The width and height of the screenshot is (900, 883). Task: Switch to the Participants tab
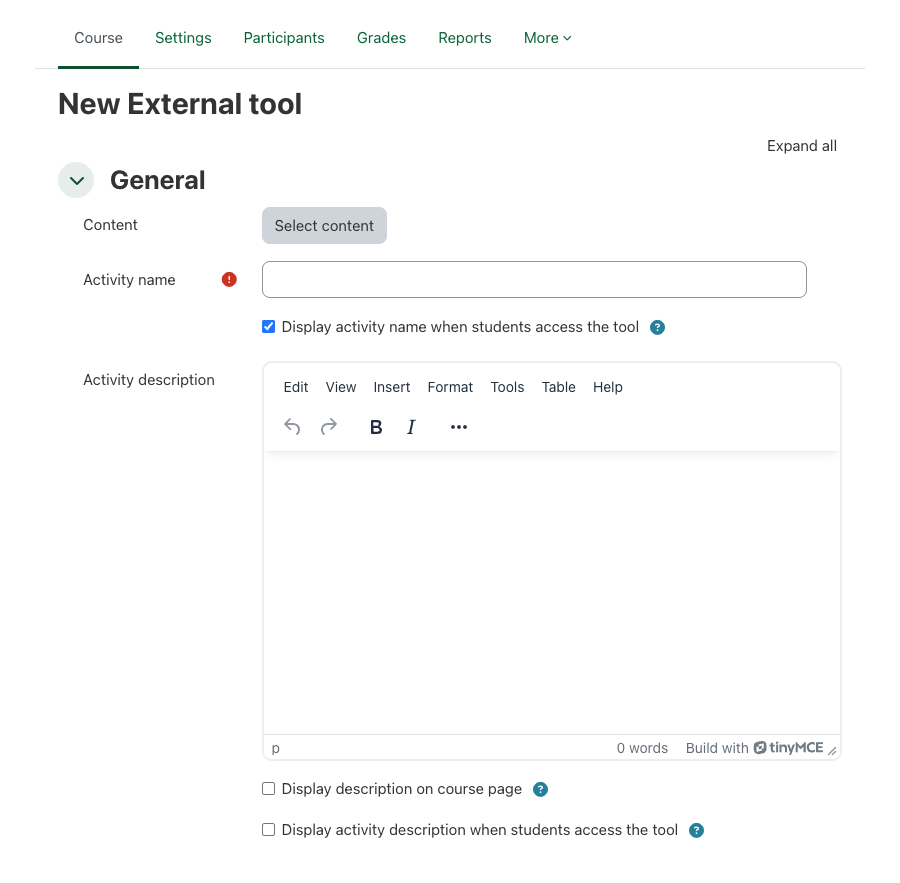(x=284, y=38)
